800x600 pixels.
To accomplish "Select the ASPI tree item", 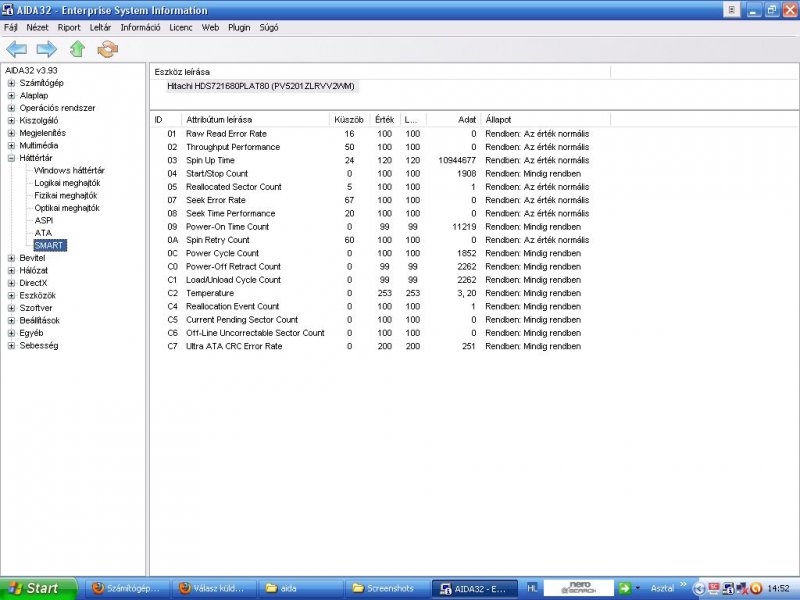I will (x=43, y=220).
